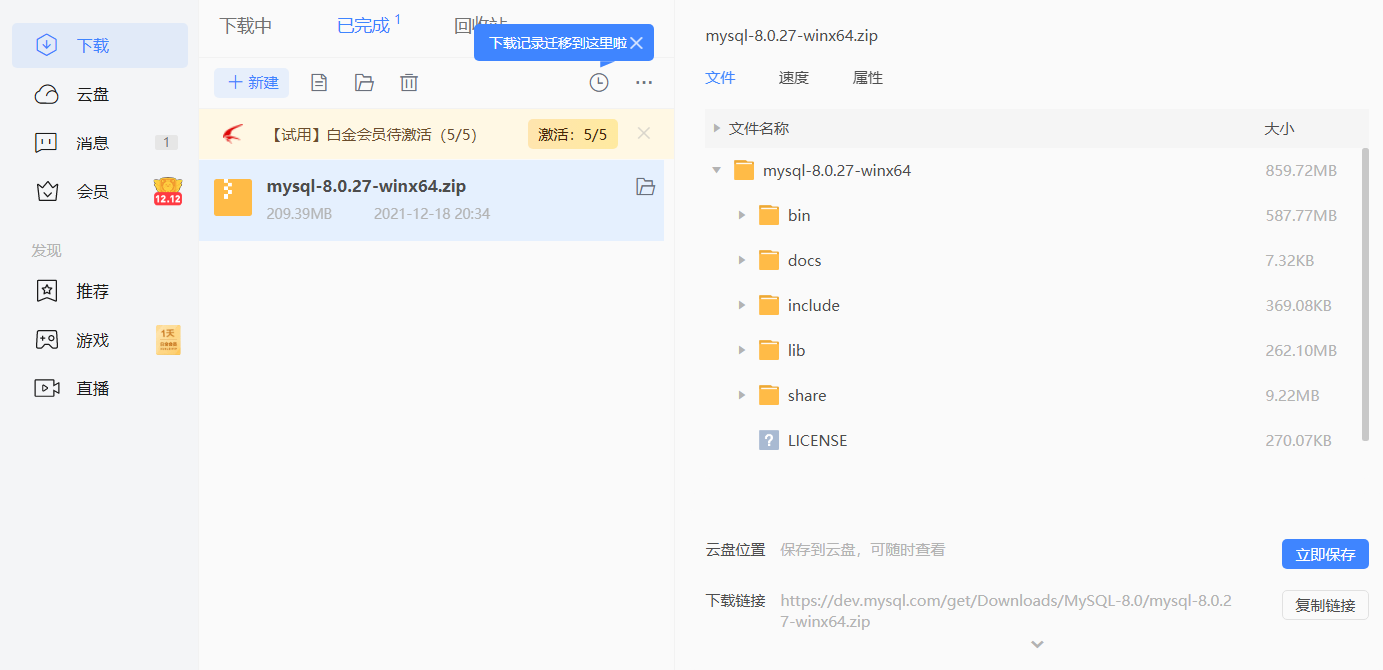1383x670 pixels.
Task: Open task details with the document icon
Action: (x=319, y=82)
